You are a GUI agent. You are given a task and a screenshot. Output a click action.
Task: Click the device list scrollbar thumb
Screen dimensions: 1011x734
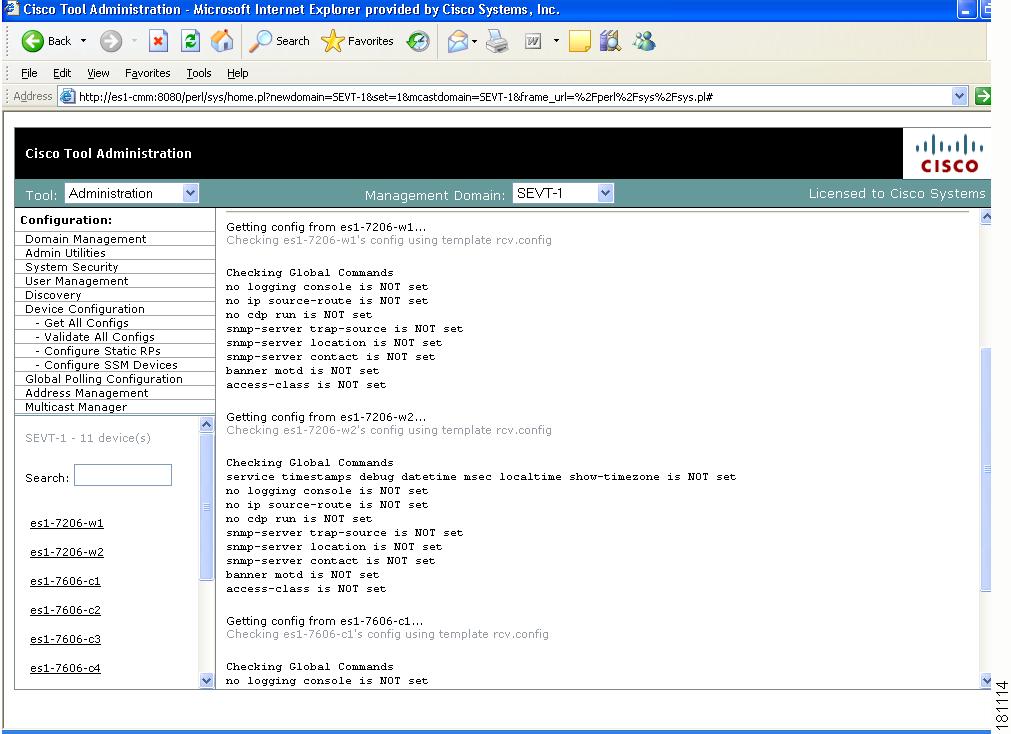206,506
